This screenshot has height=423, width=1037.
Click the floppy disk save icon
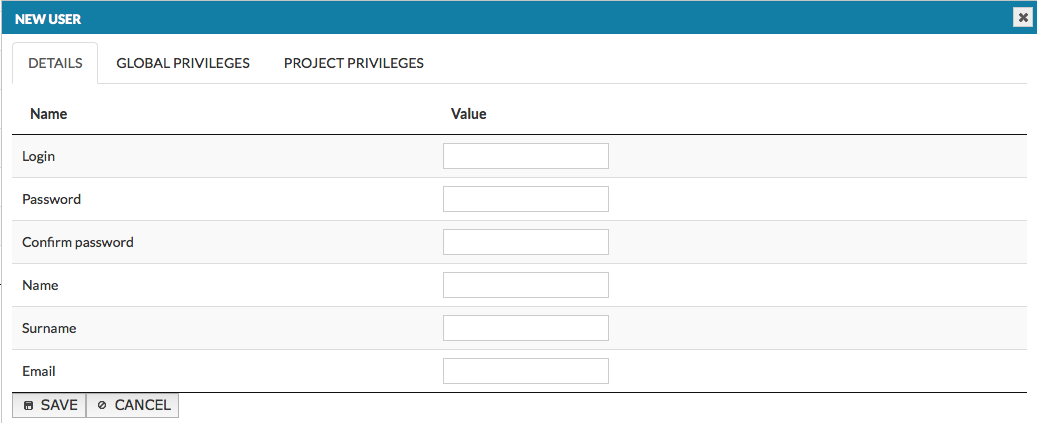pos(28,406)
